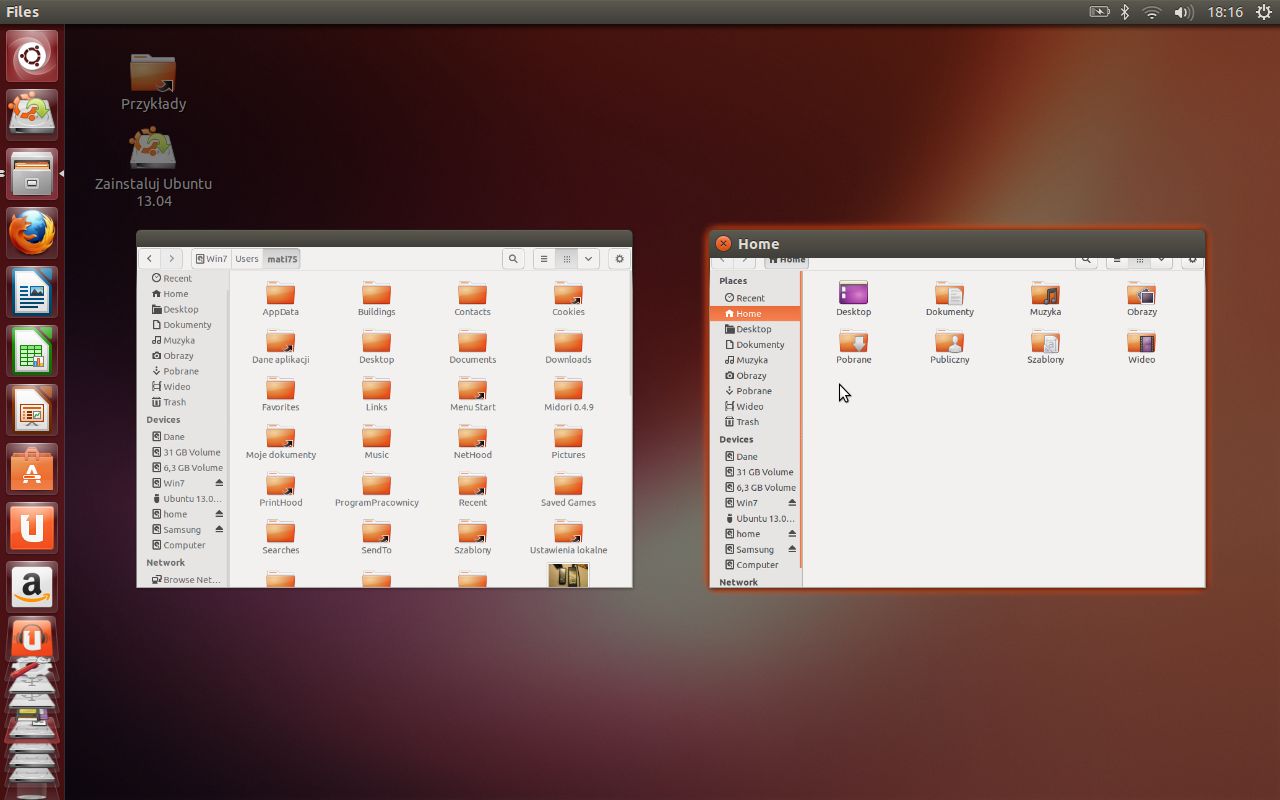Open the Downloads folder
The width and height of the screenshot is (1280, 800).
568,347
